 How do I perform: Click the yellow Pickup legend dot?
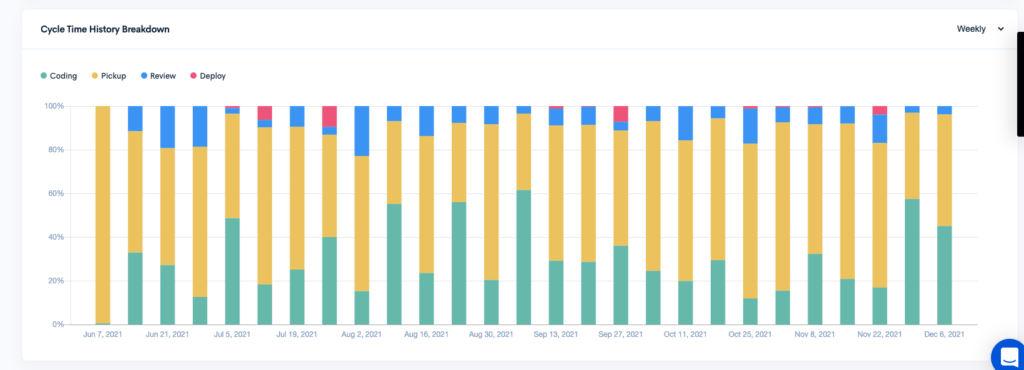(x=95, y=76)
